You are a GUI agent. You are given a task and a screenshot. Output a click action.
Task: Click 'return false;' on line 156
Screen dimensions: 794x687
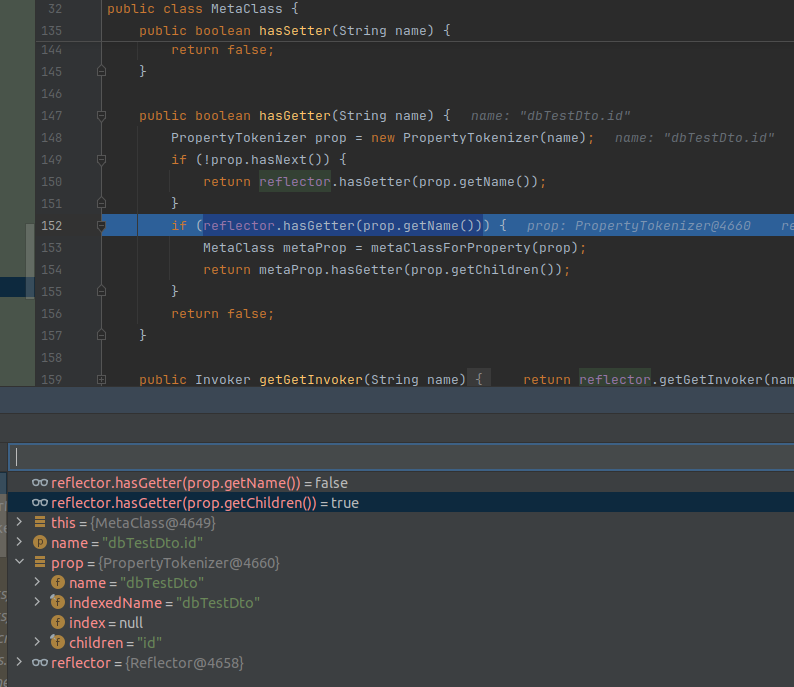coord(223,314)
